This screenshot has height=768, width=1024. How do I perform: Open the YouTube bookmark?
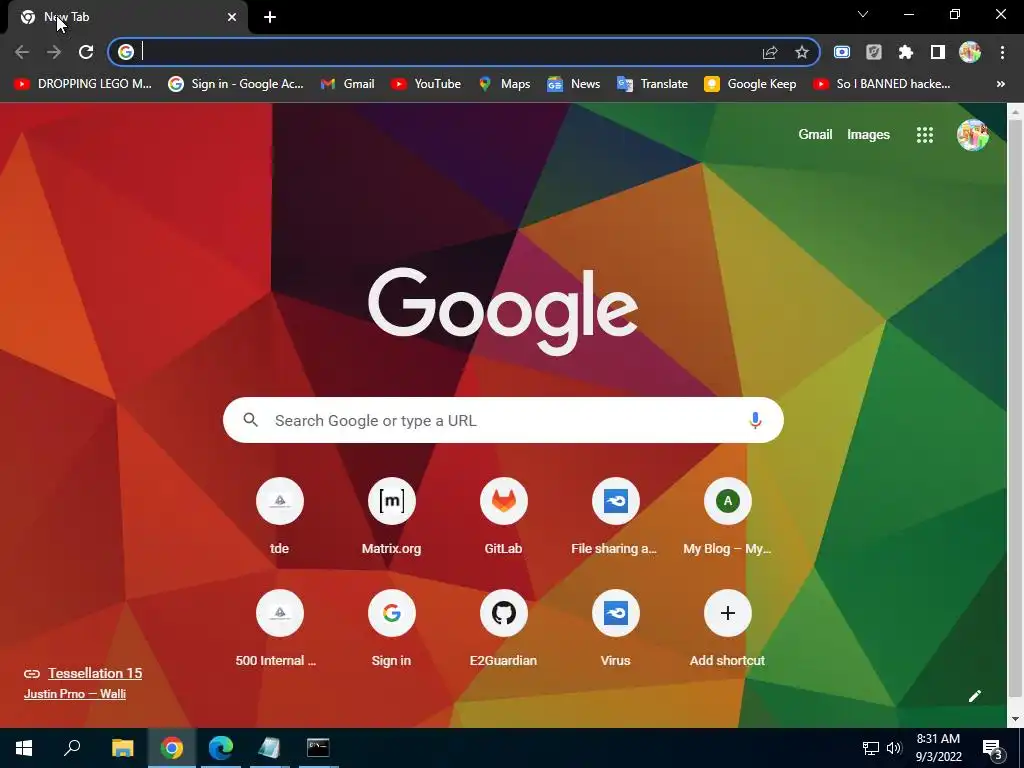[426, 84]
